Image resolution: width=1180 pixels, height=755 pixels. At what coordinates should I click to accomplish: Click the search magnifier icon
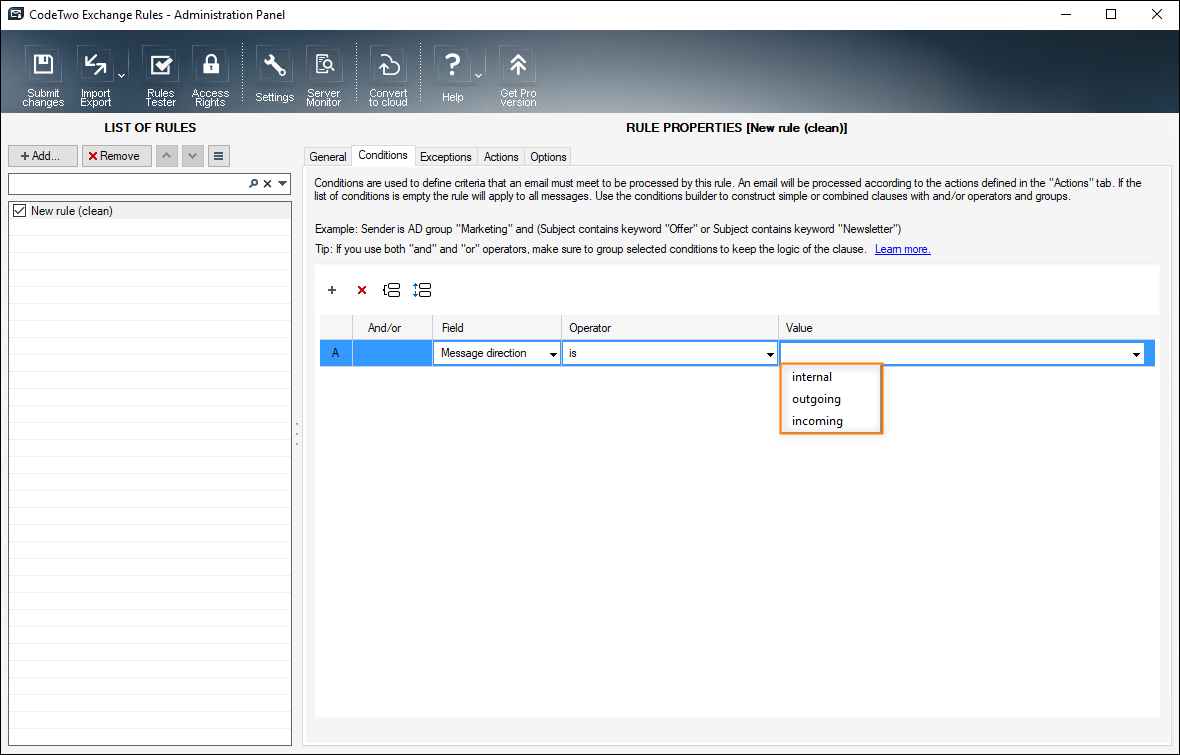[254, 184]
